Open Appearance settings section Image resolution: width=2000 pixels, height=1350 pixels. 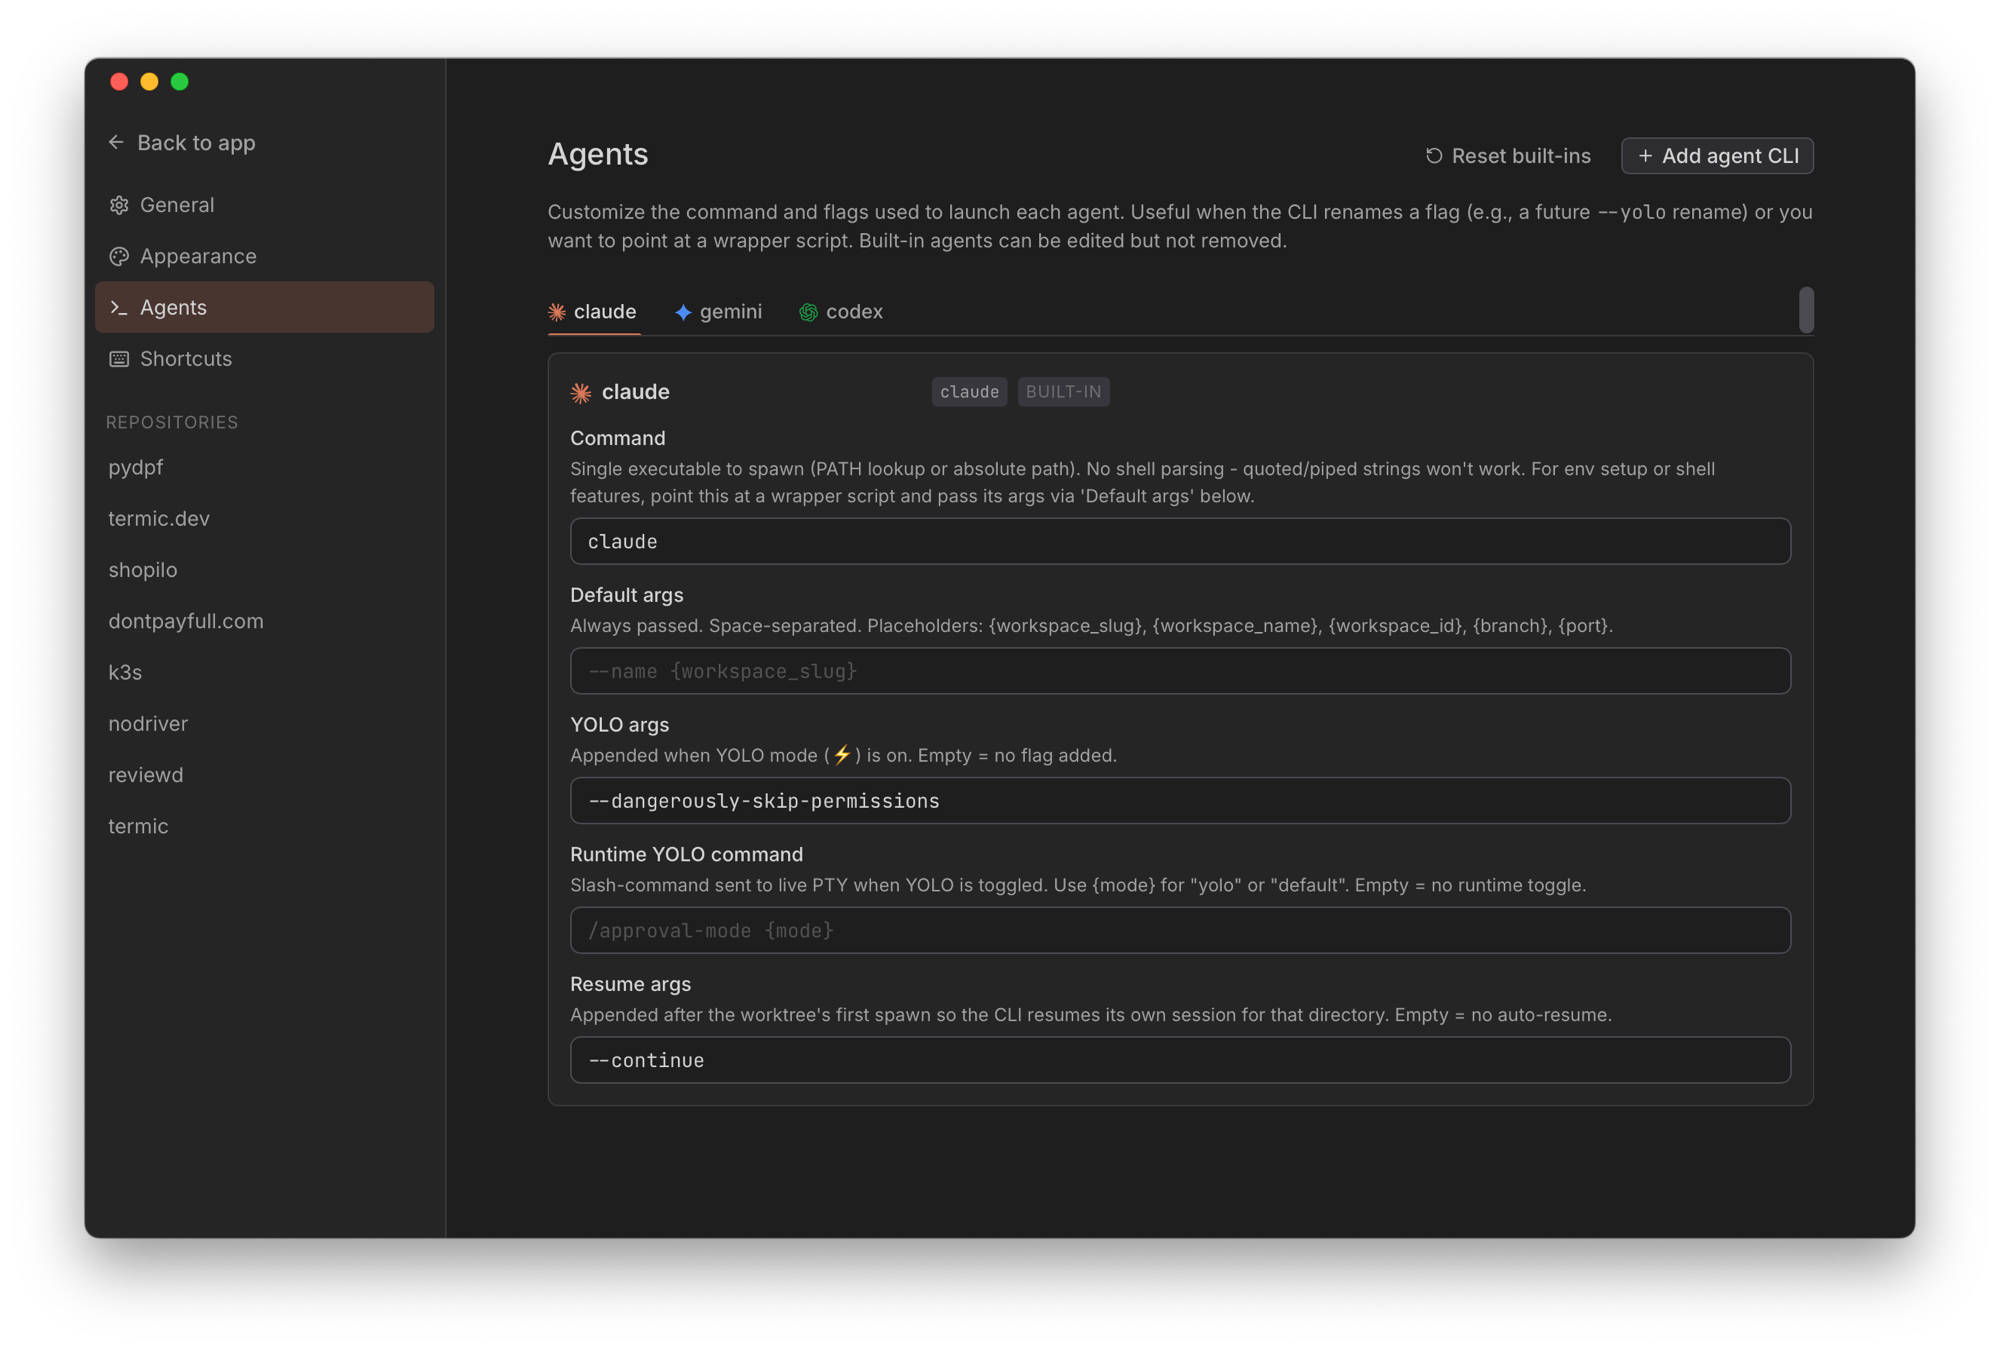tap(265, 256)
